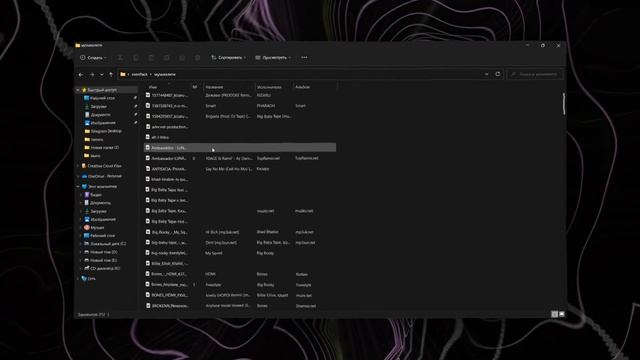This screenshot has height=360, width=640.
Task: Go back with the left arrow button
Action: point(81,74)
